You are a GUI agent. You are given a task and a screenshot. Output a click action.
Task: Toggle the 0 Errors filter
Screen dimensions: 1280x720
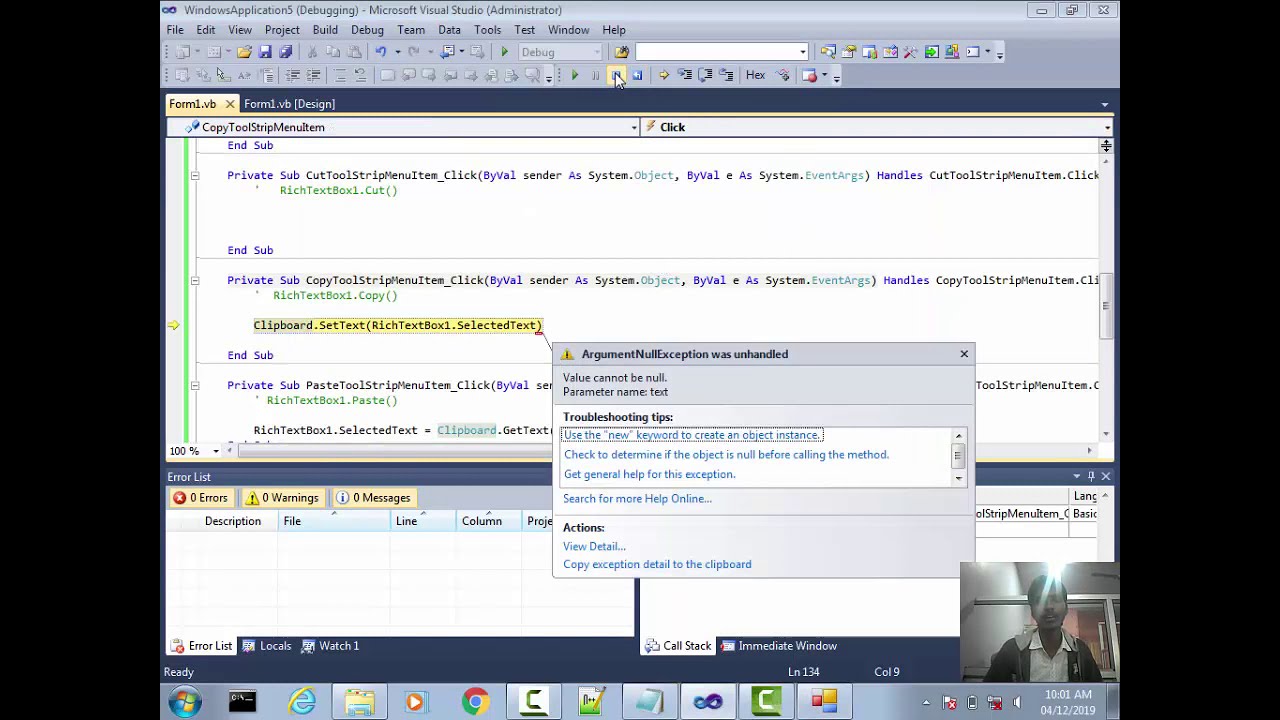[x=200, y=498]
